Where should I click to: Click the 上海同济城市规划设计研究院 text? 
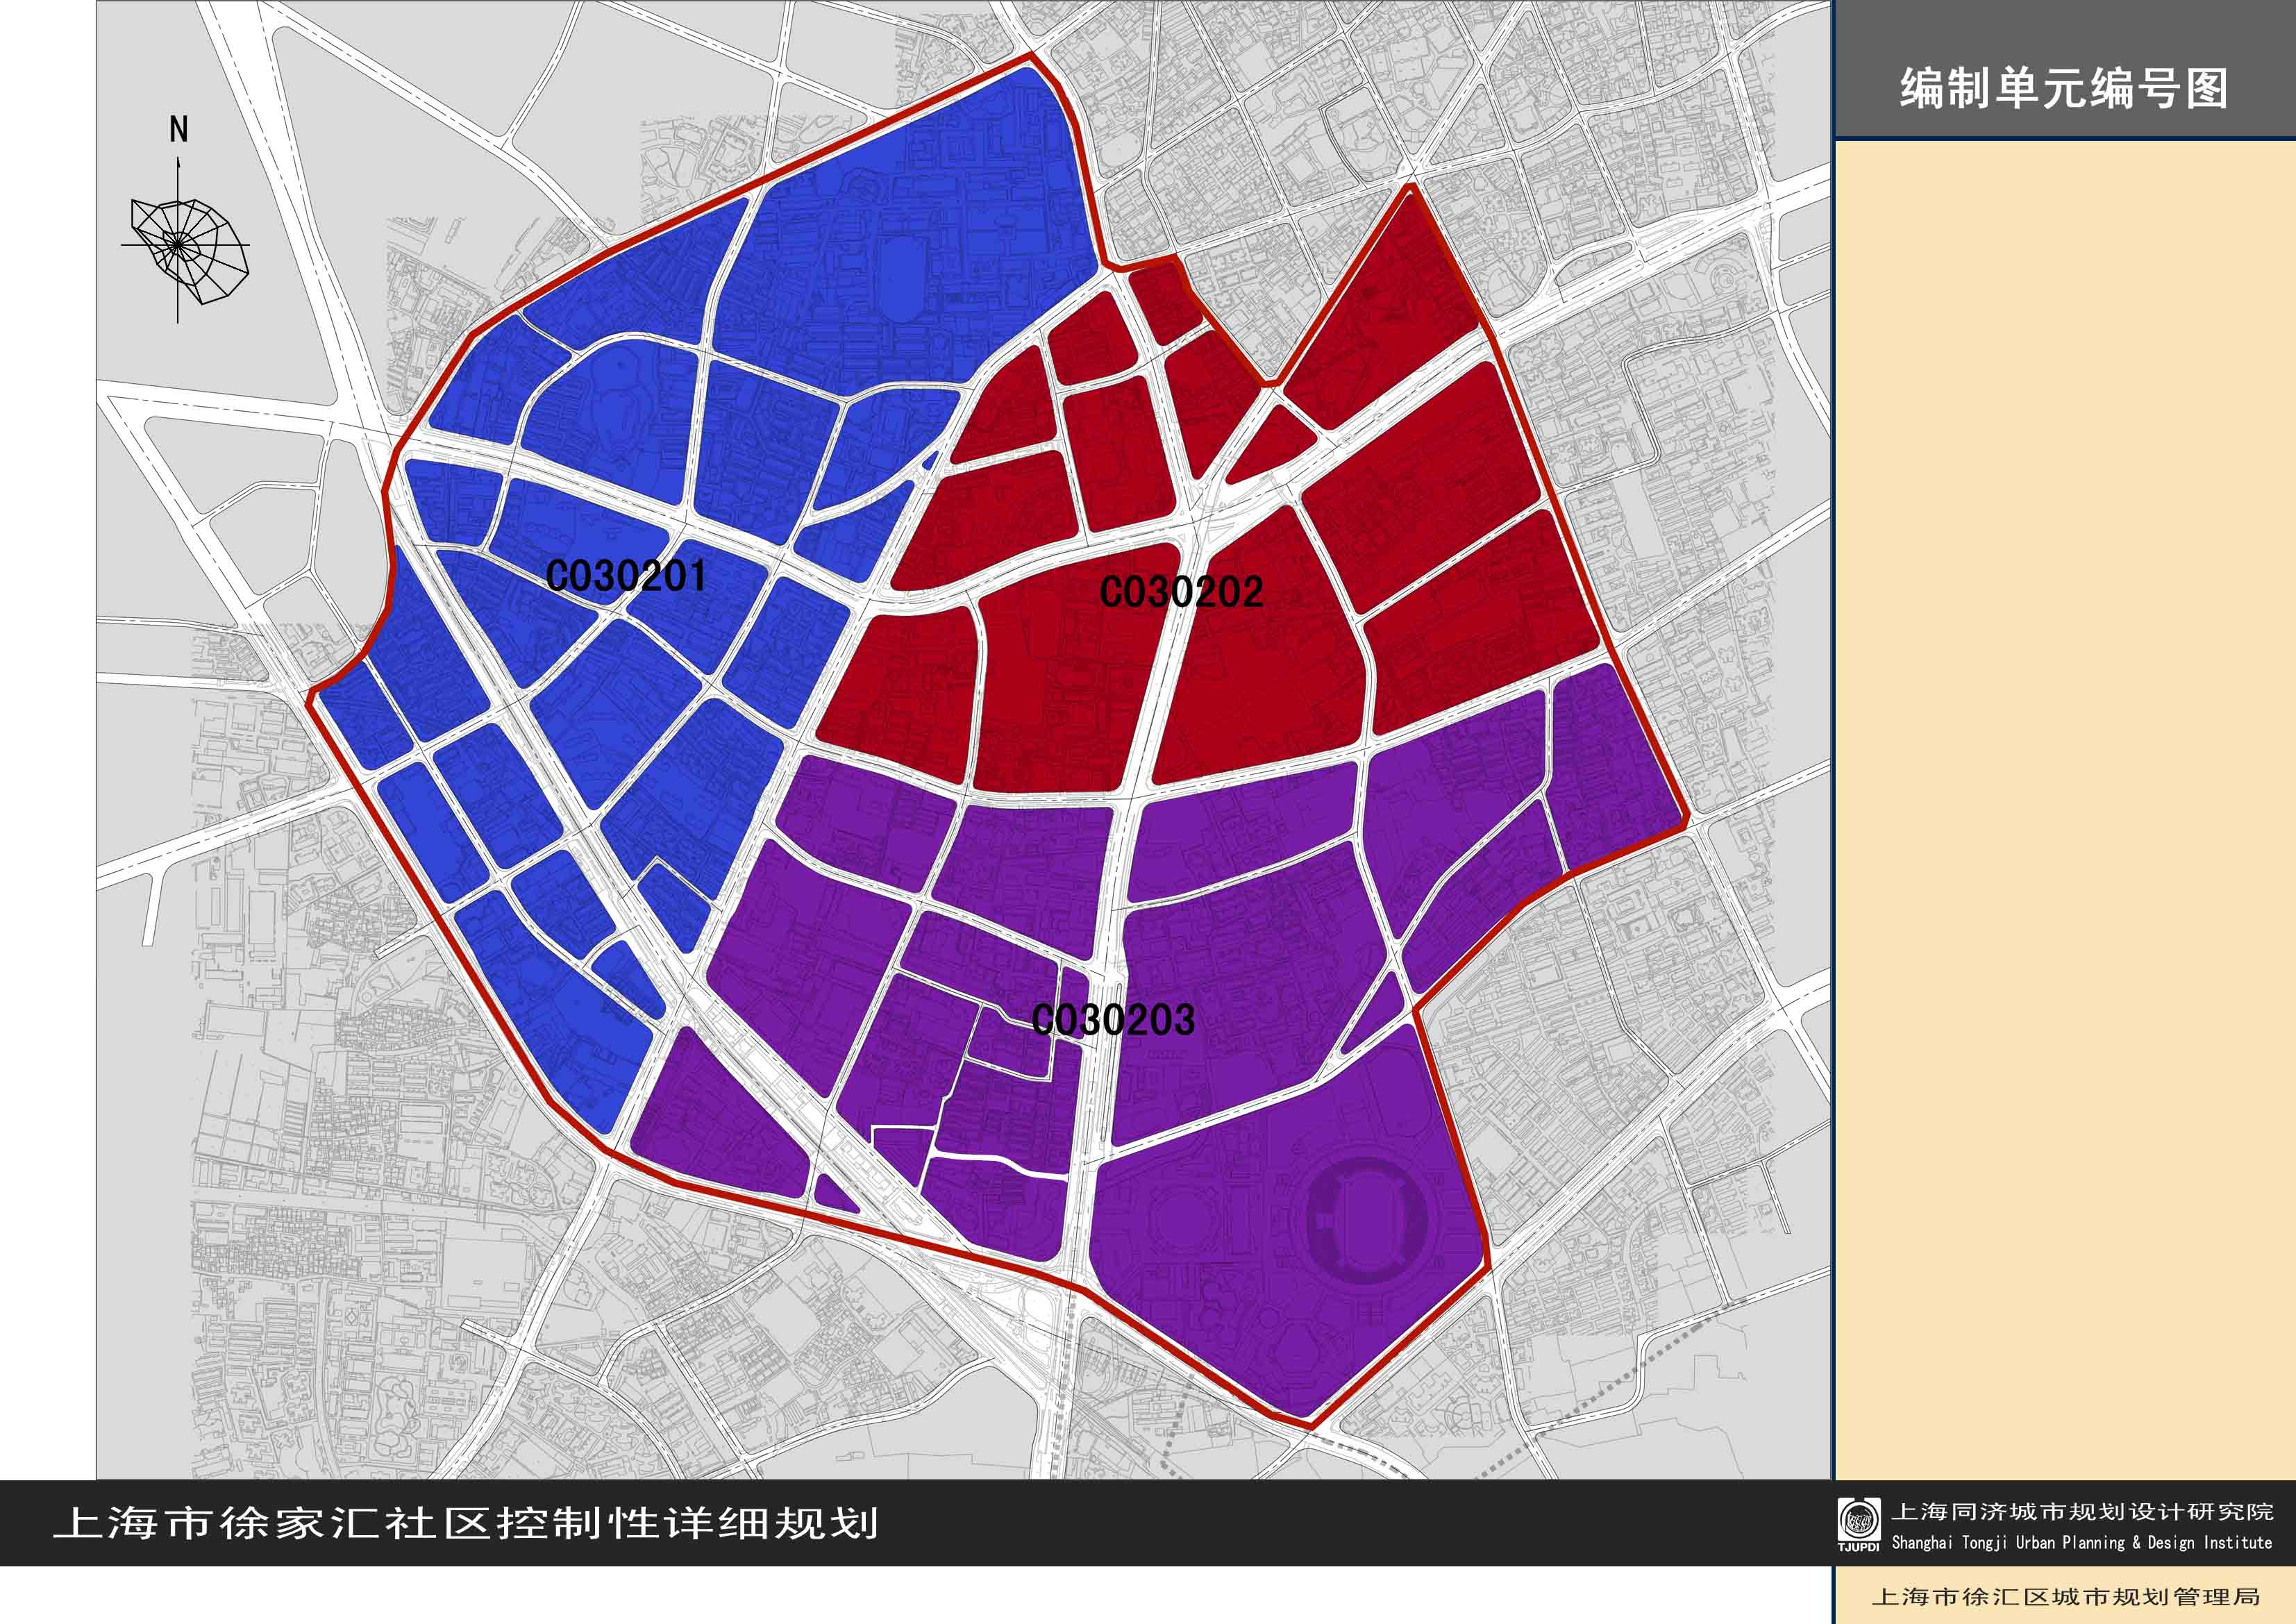[2082, 1511]
